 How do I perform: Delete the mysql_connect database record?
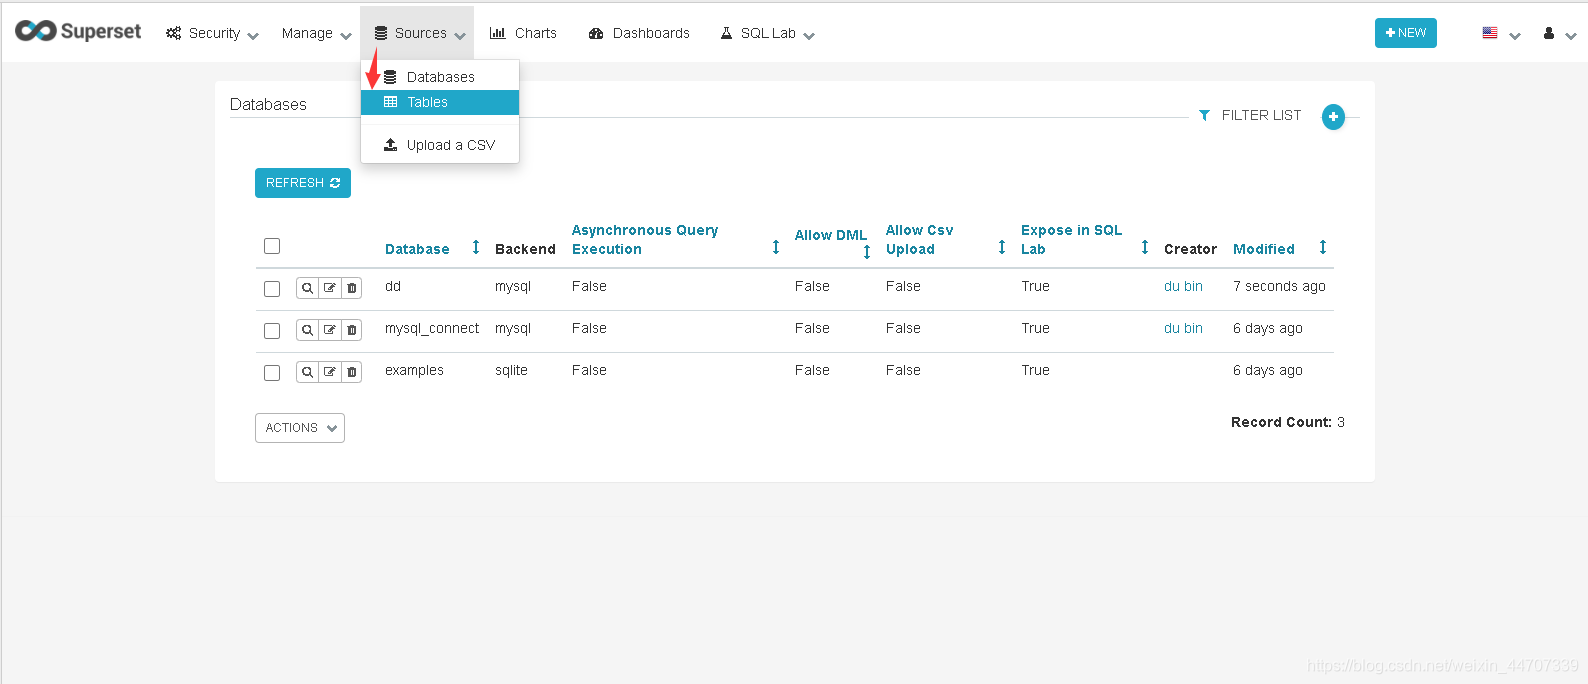(351, 330)
